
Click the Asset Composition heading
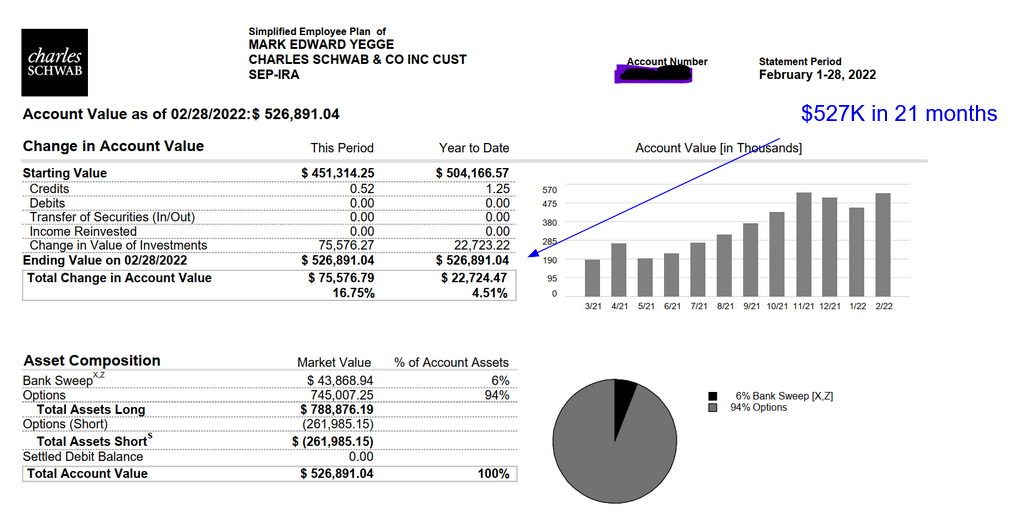[92, 361]
